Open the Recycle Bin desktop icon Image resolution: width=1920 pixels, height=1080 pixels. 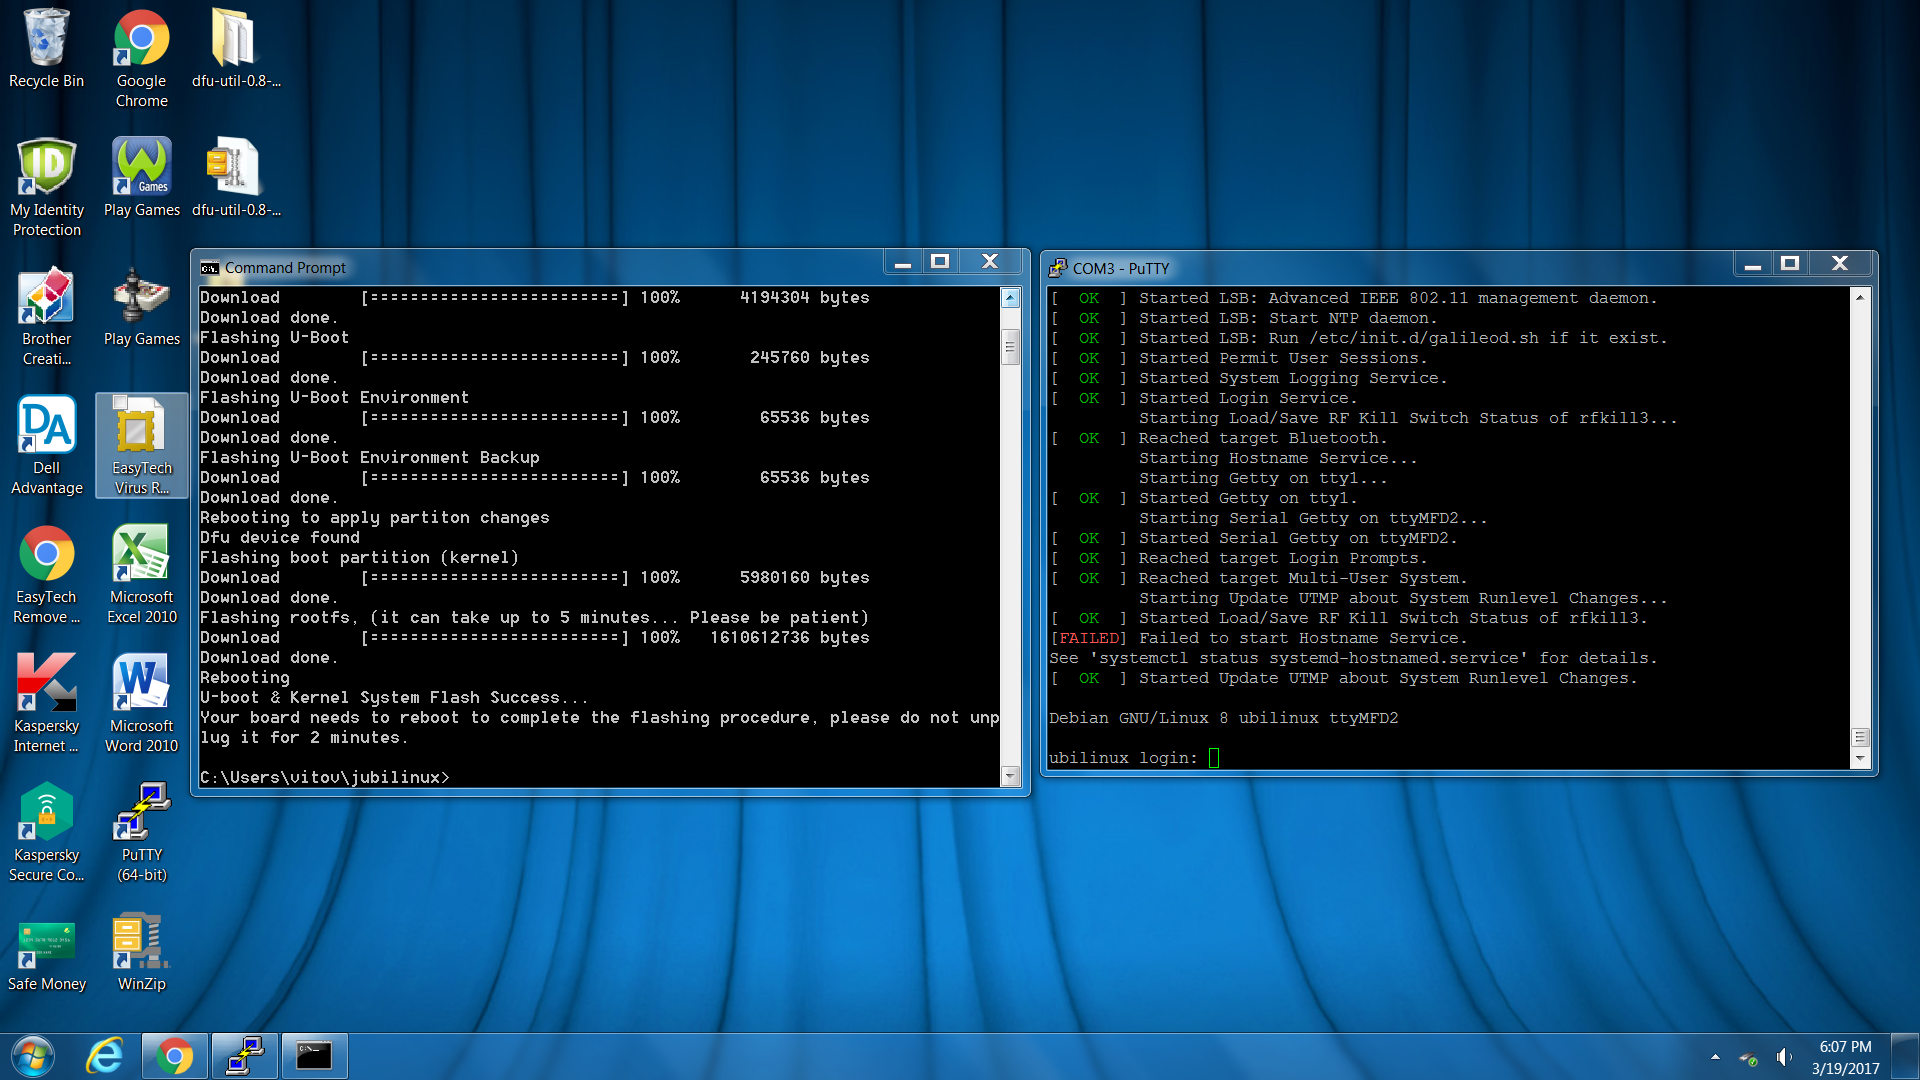tap(46, 50)
